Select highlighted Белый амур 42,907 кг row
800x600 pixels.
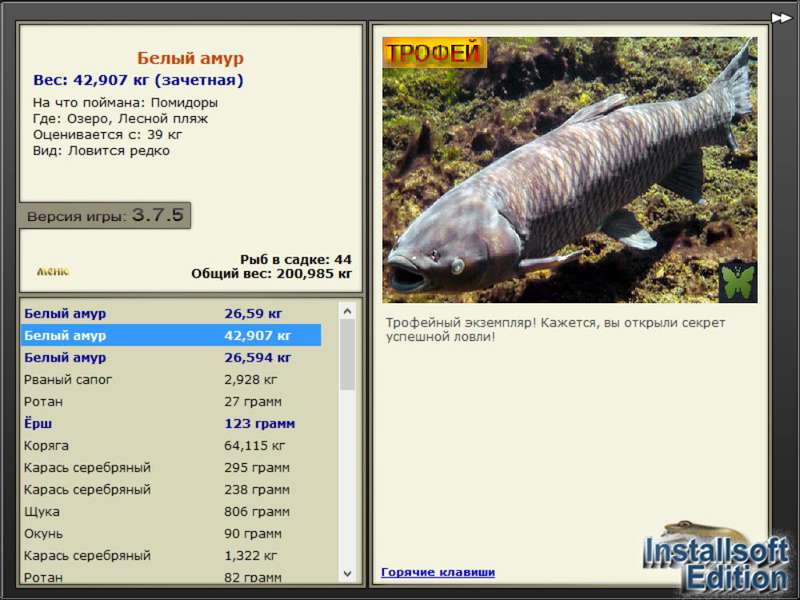[x=171, y=335]
